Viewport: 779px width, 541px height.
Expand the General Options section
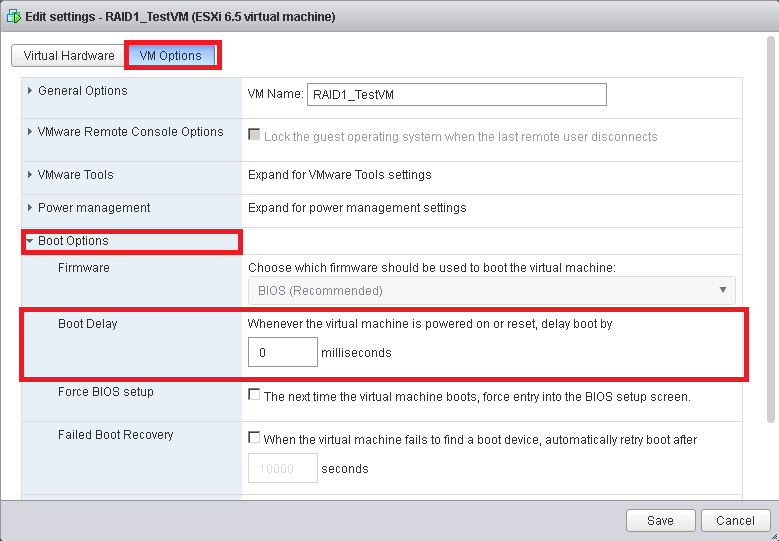82,91
